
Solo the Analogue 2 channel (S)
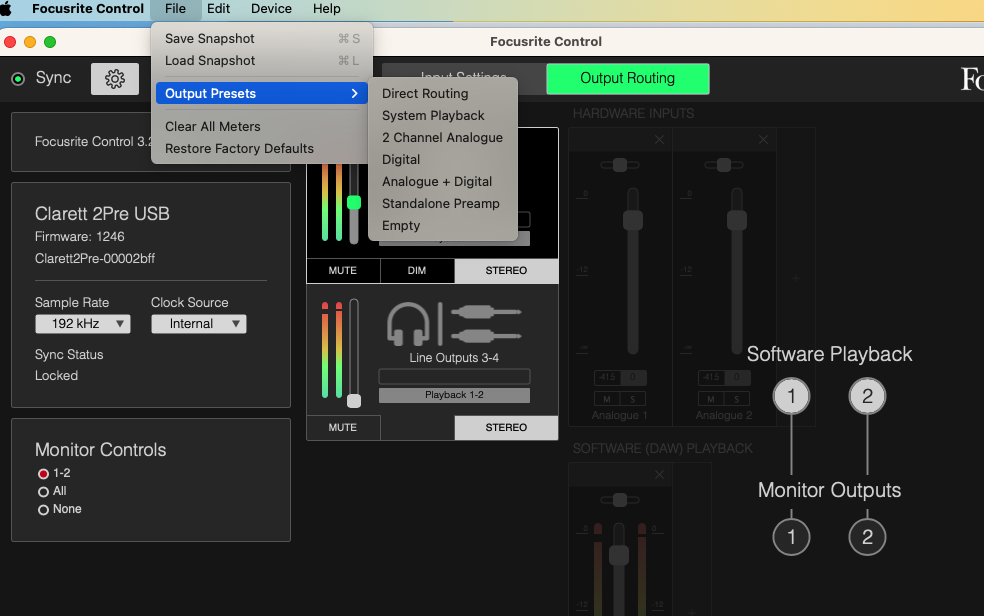point(737,399)
